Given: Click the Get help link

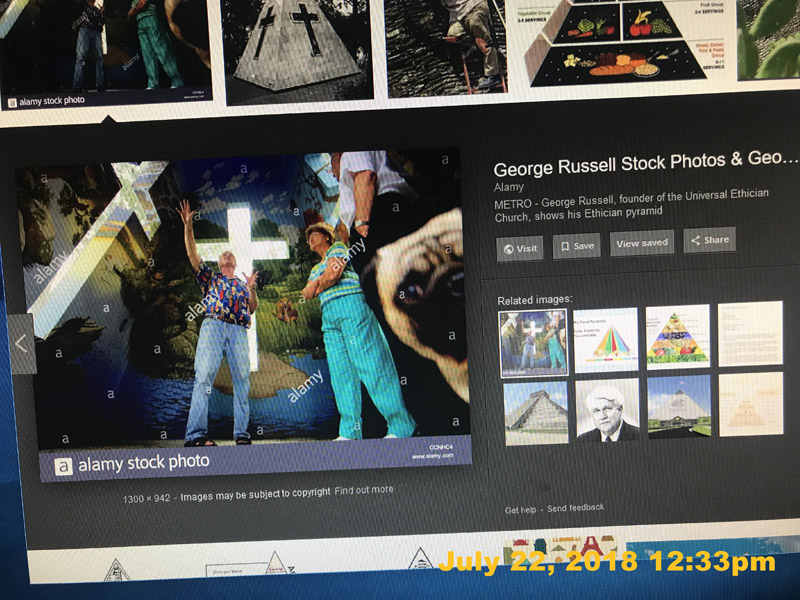Looking at the screenshot, I should tap(520, 510).
